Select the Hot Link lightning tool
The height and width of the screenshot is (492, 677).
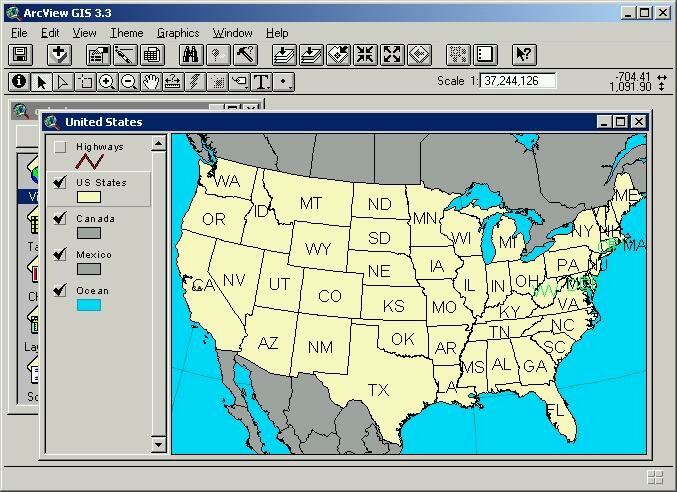click(195, 82)
